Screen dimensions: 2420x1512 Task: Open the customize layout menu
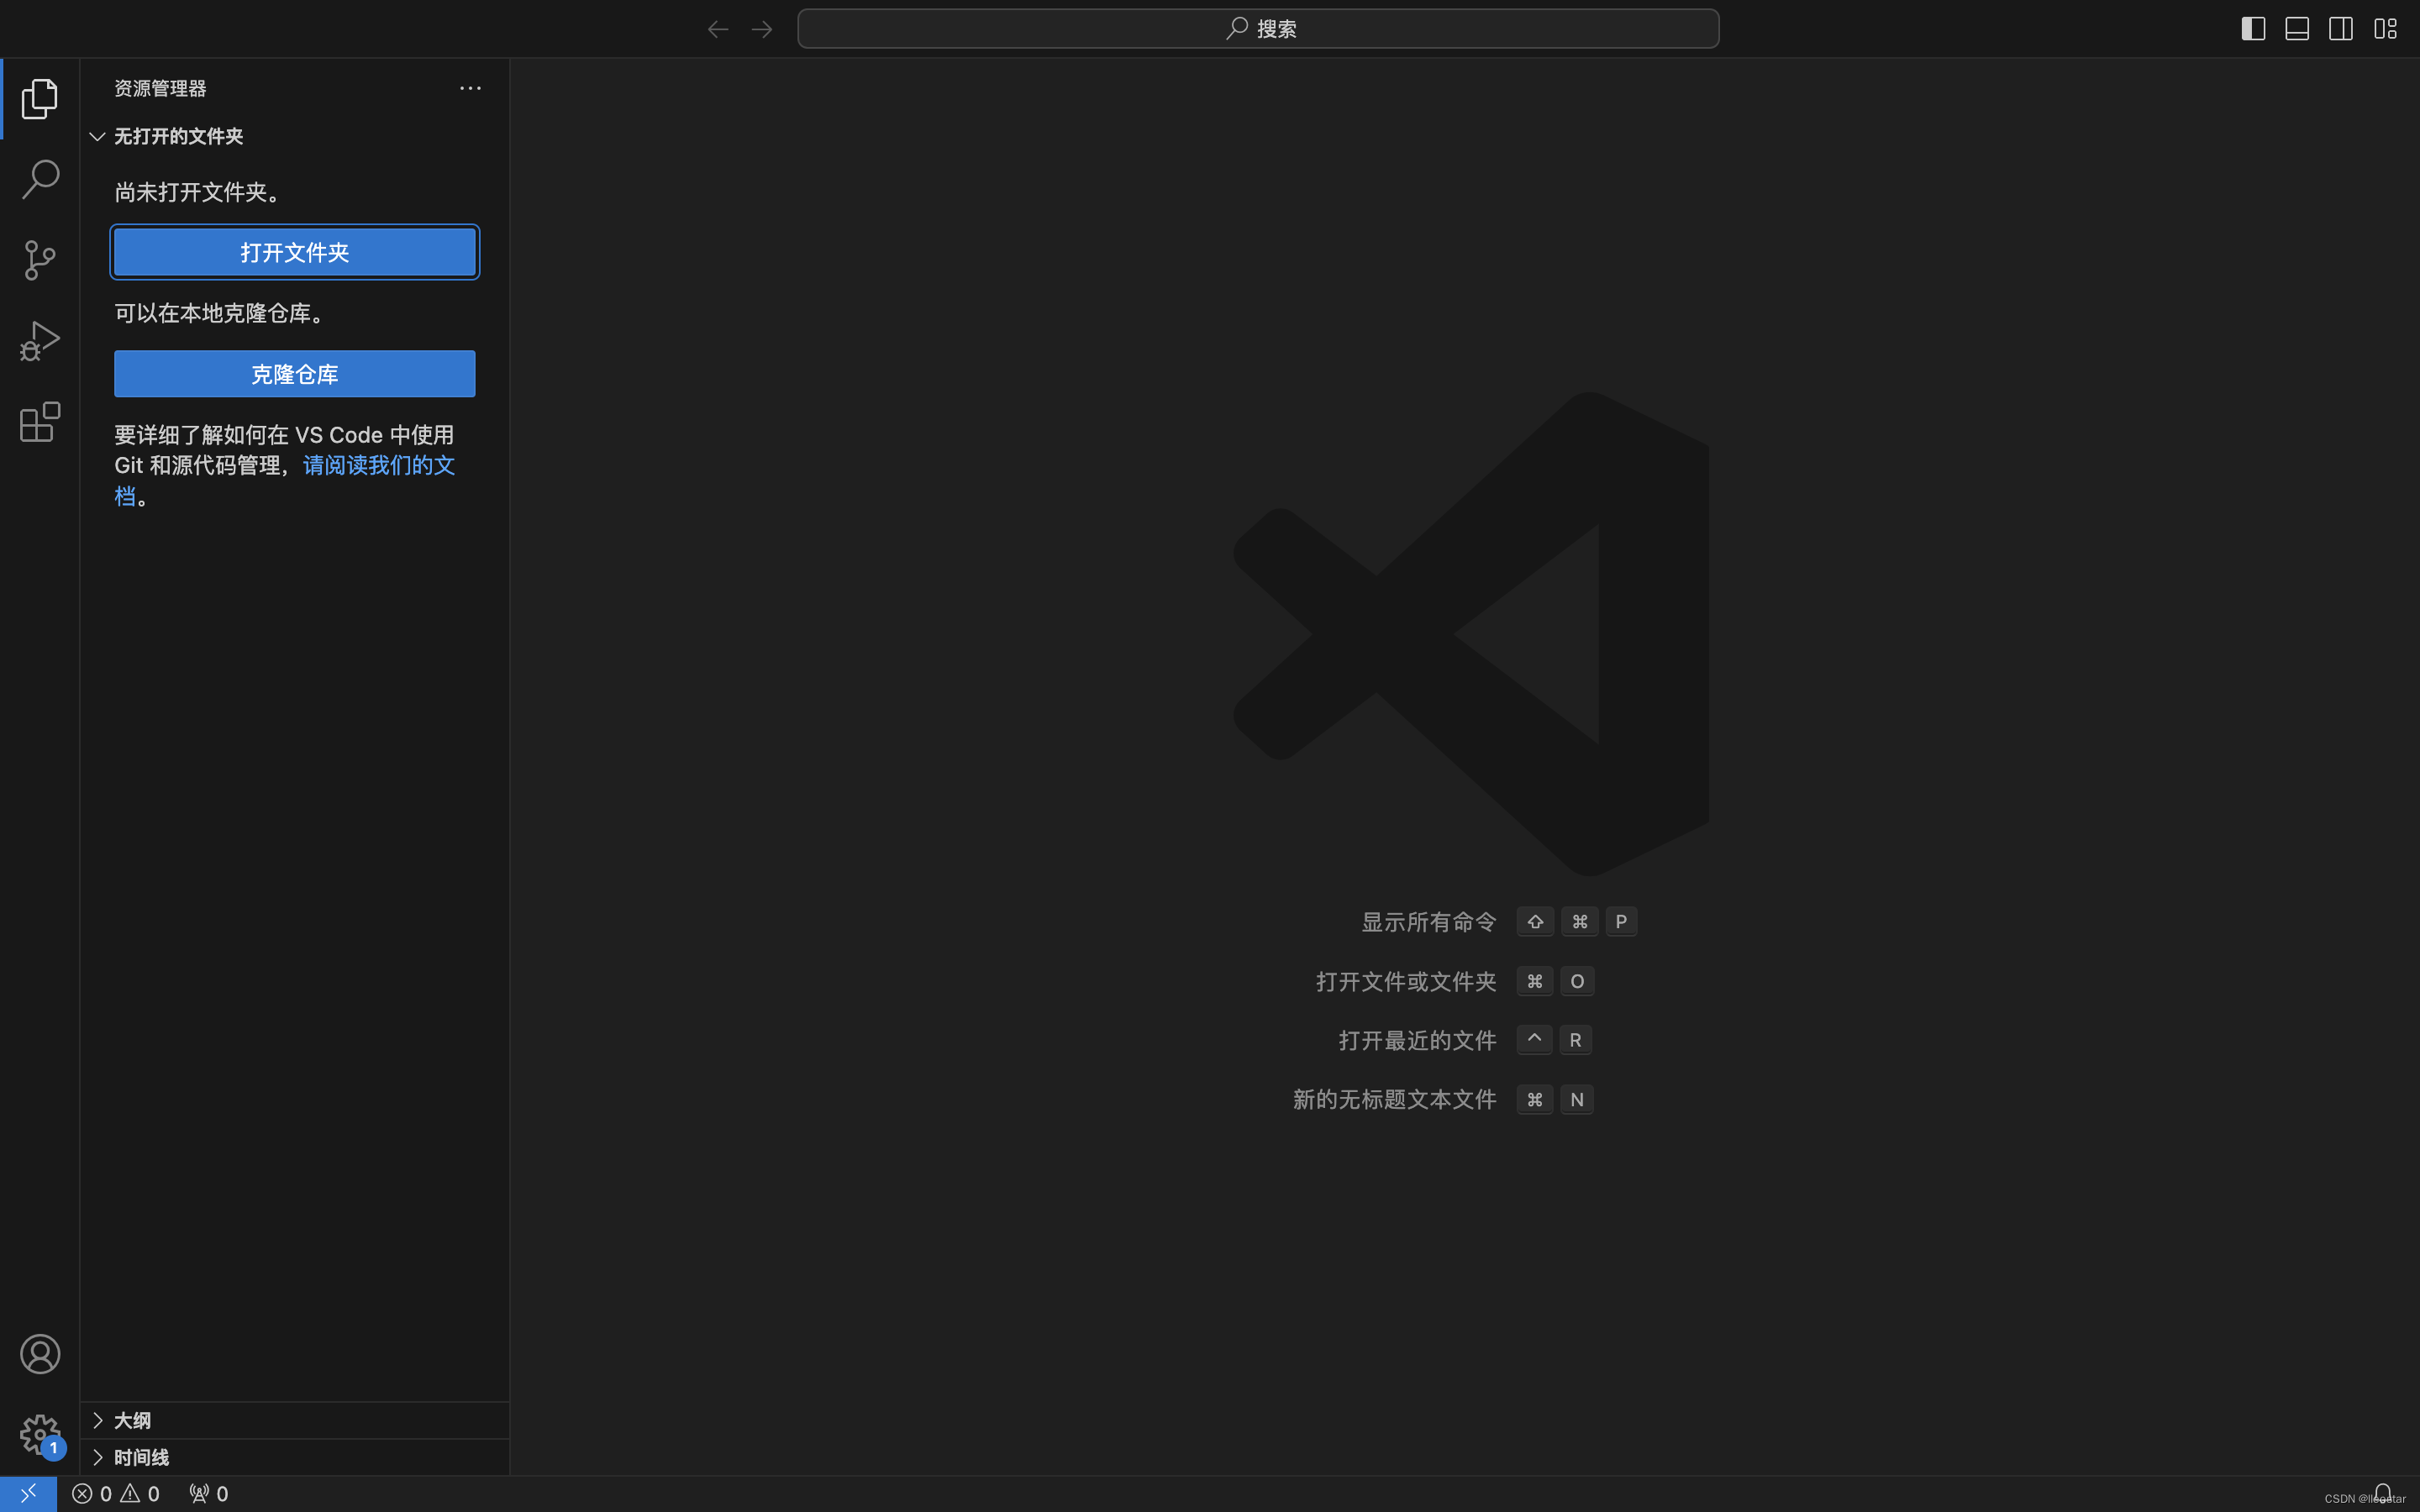[2386, 29]
